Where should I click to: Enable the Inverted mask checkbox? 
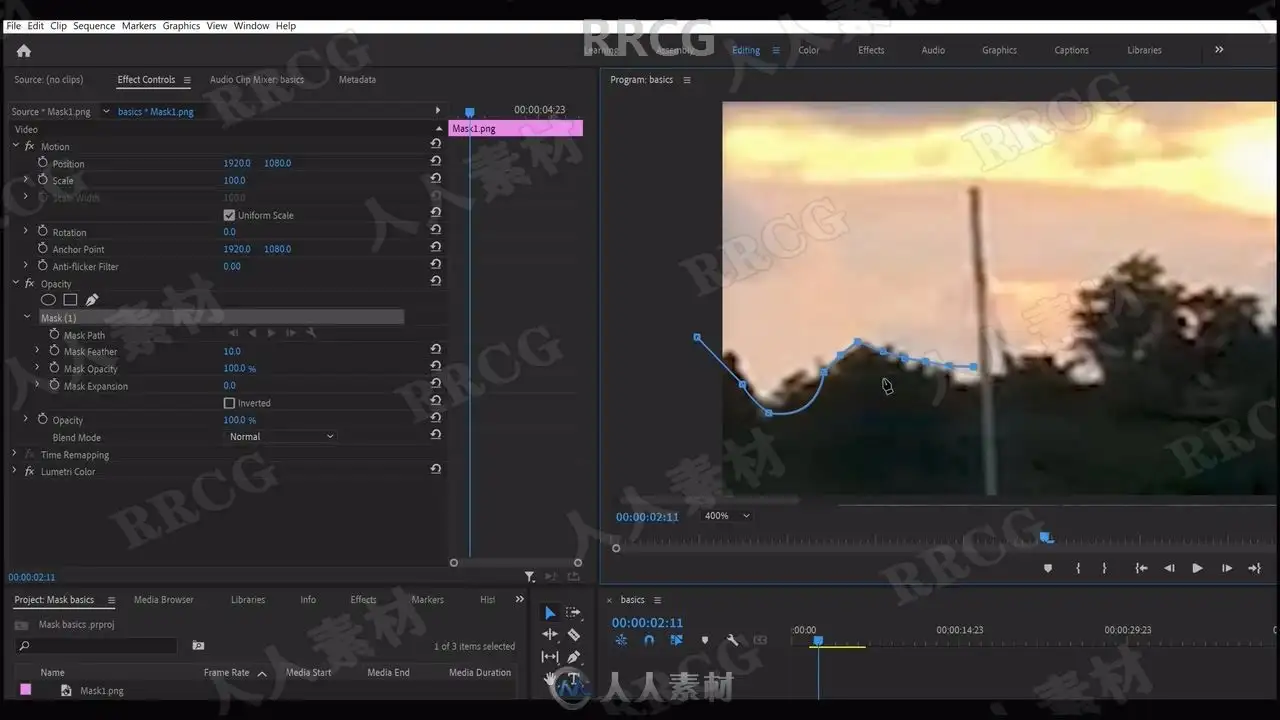click(x=229, y=403)
